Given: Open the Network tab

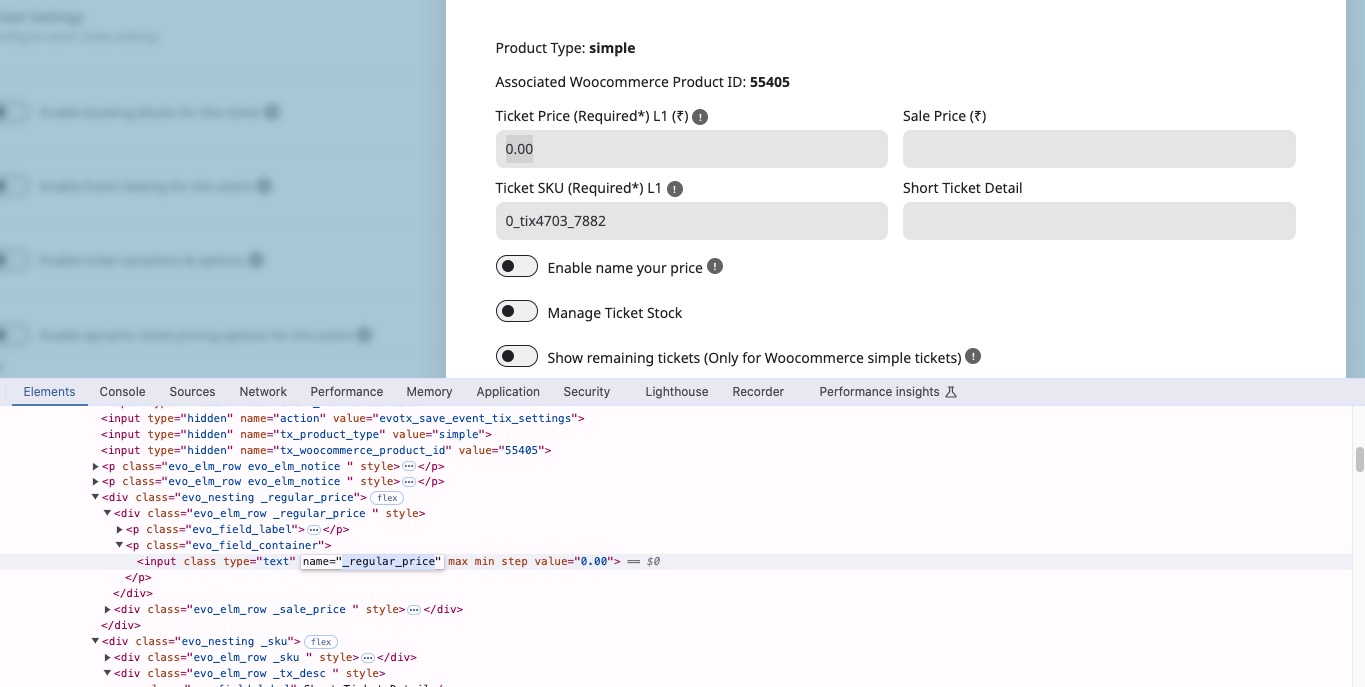Looking at the screenshot, I should click(263, 392).
